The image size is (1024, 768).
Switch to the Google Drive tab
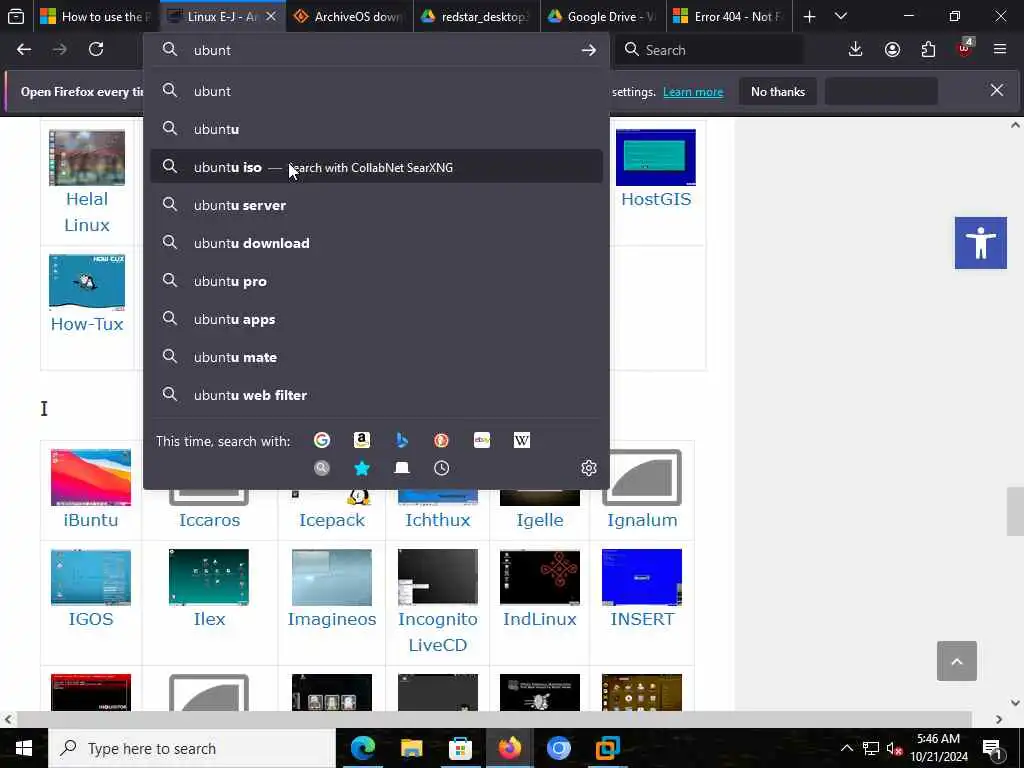603,16
